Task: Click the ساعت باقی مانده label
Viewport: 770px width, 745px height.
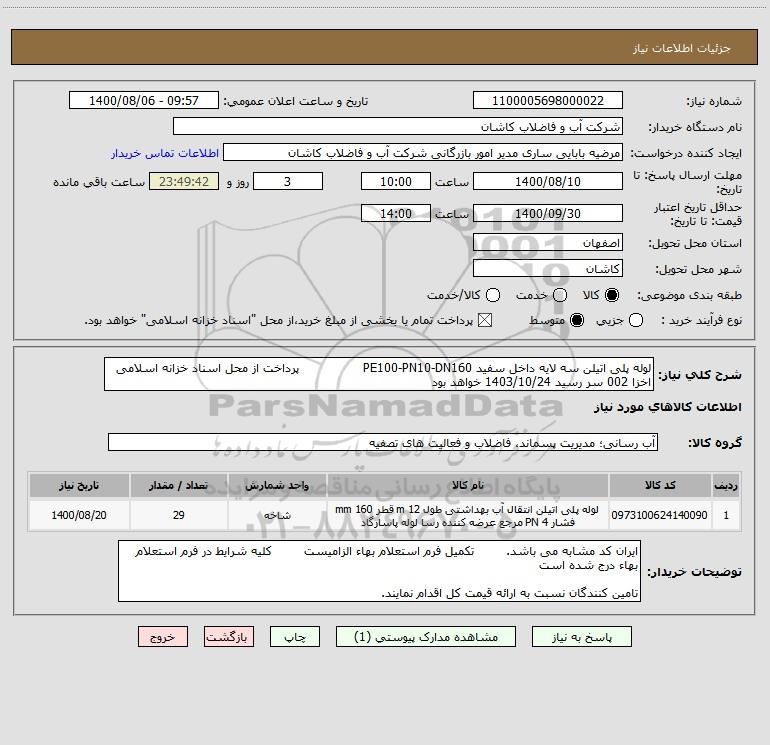Action: 99,182
